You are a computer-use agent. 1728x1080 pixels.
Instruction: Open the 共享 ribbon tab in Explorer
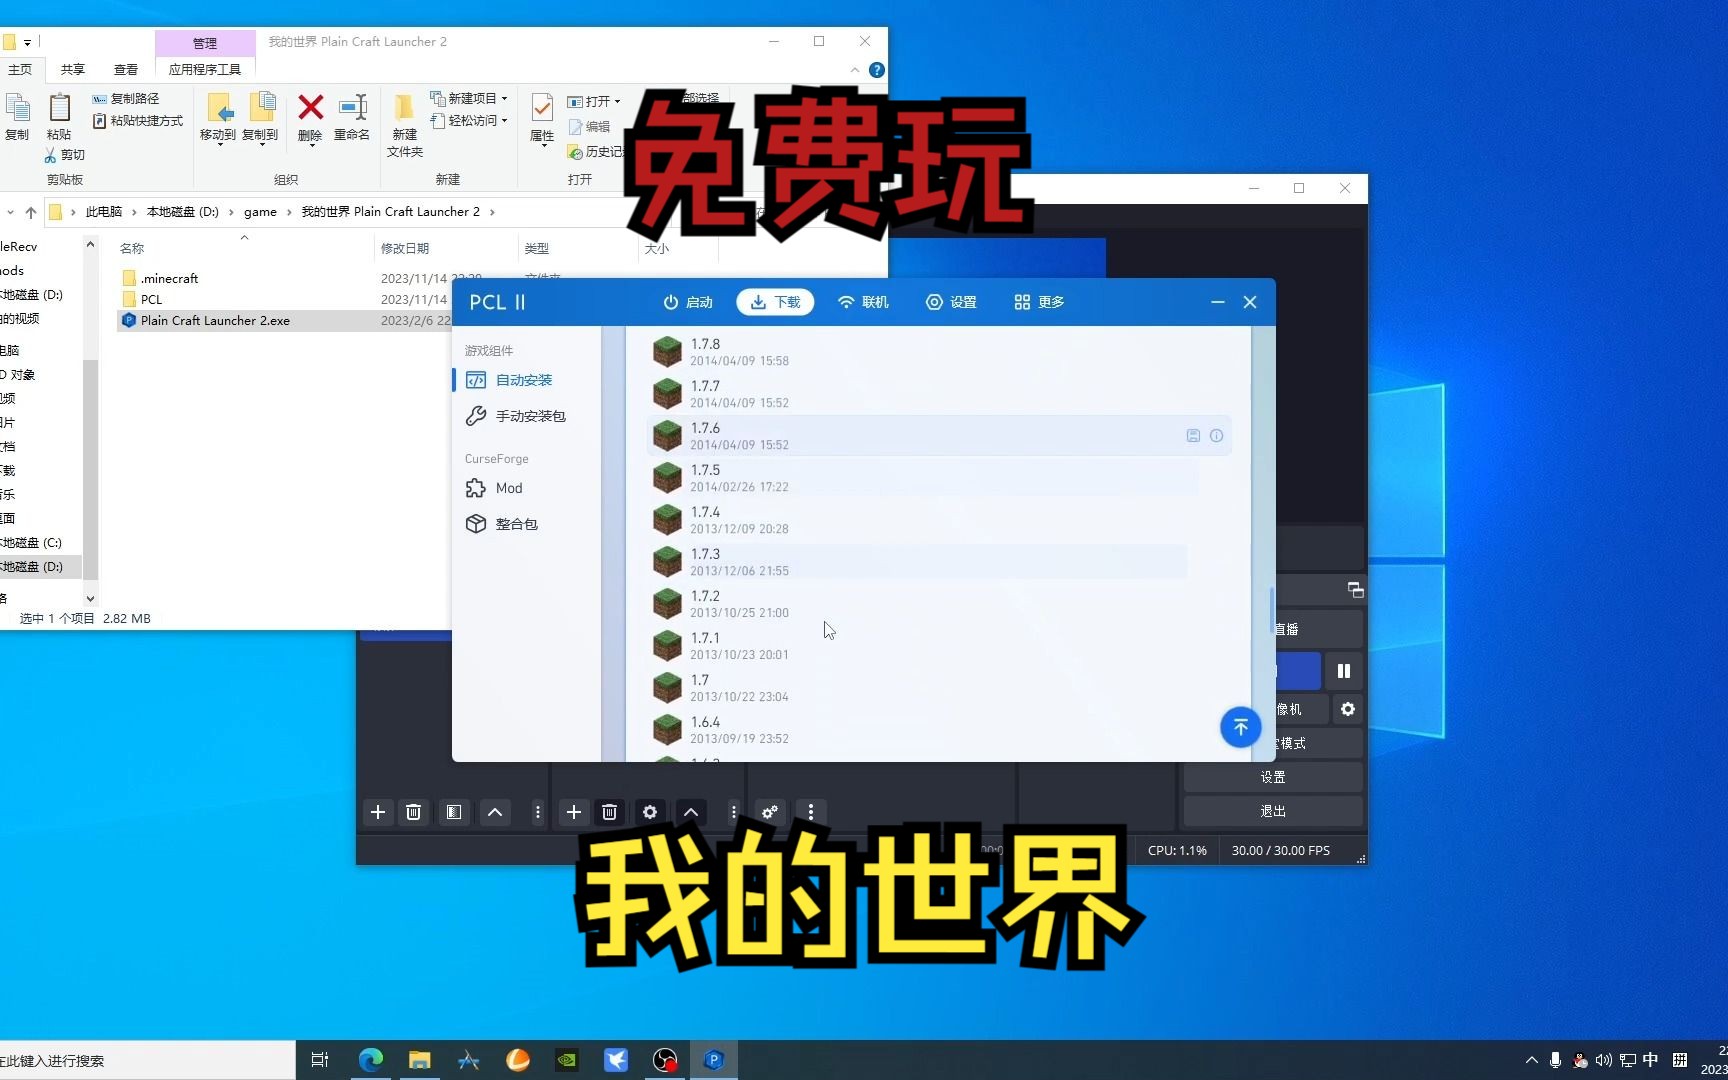(73, 70)
